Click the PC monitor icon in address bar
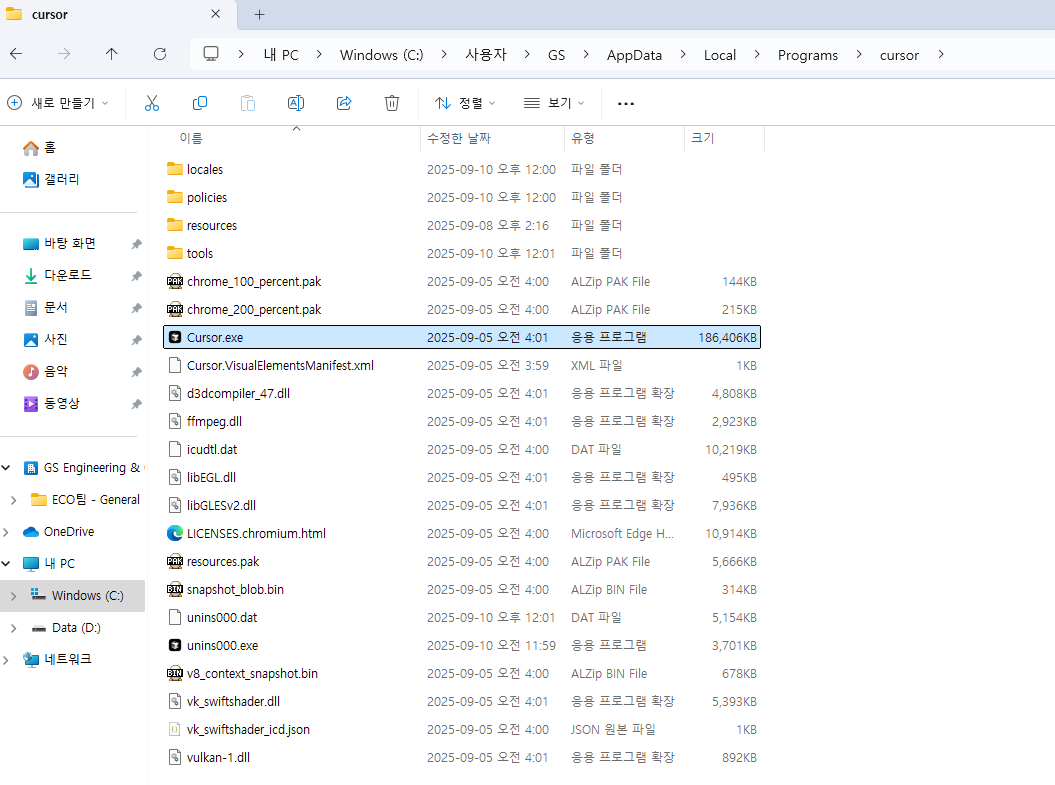1055x785 pixels. pos(211,54)
